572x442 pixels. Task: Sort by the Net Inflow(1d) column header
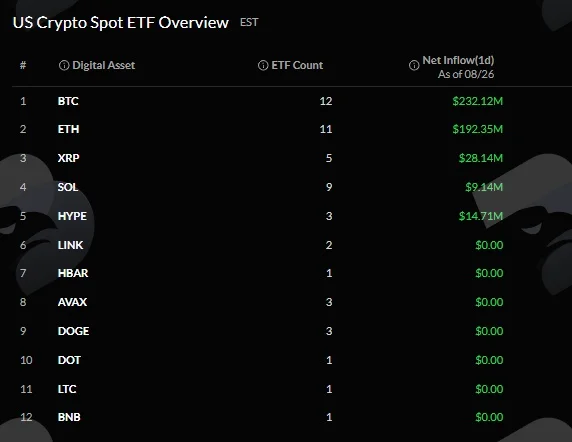click(x=458, y=60)
